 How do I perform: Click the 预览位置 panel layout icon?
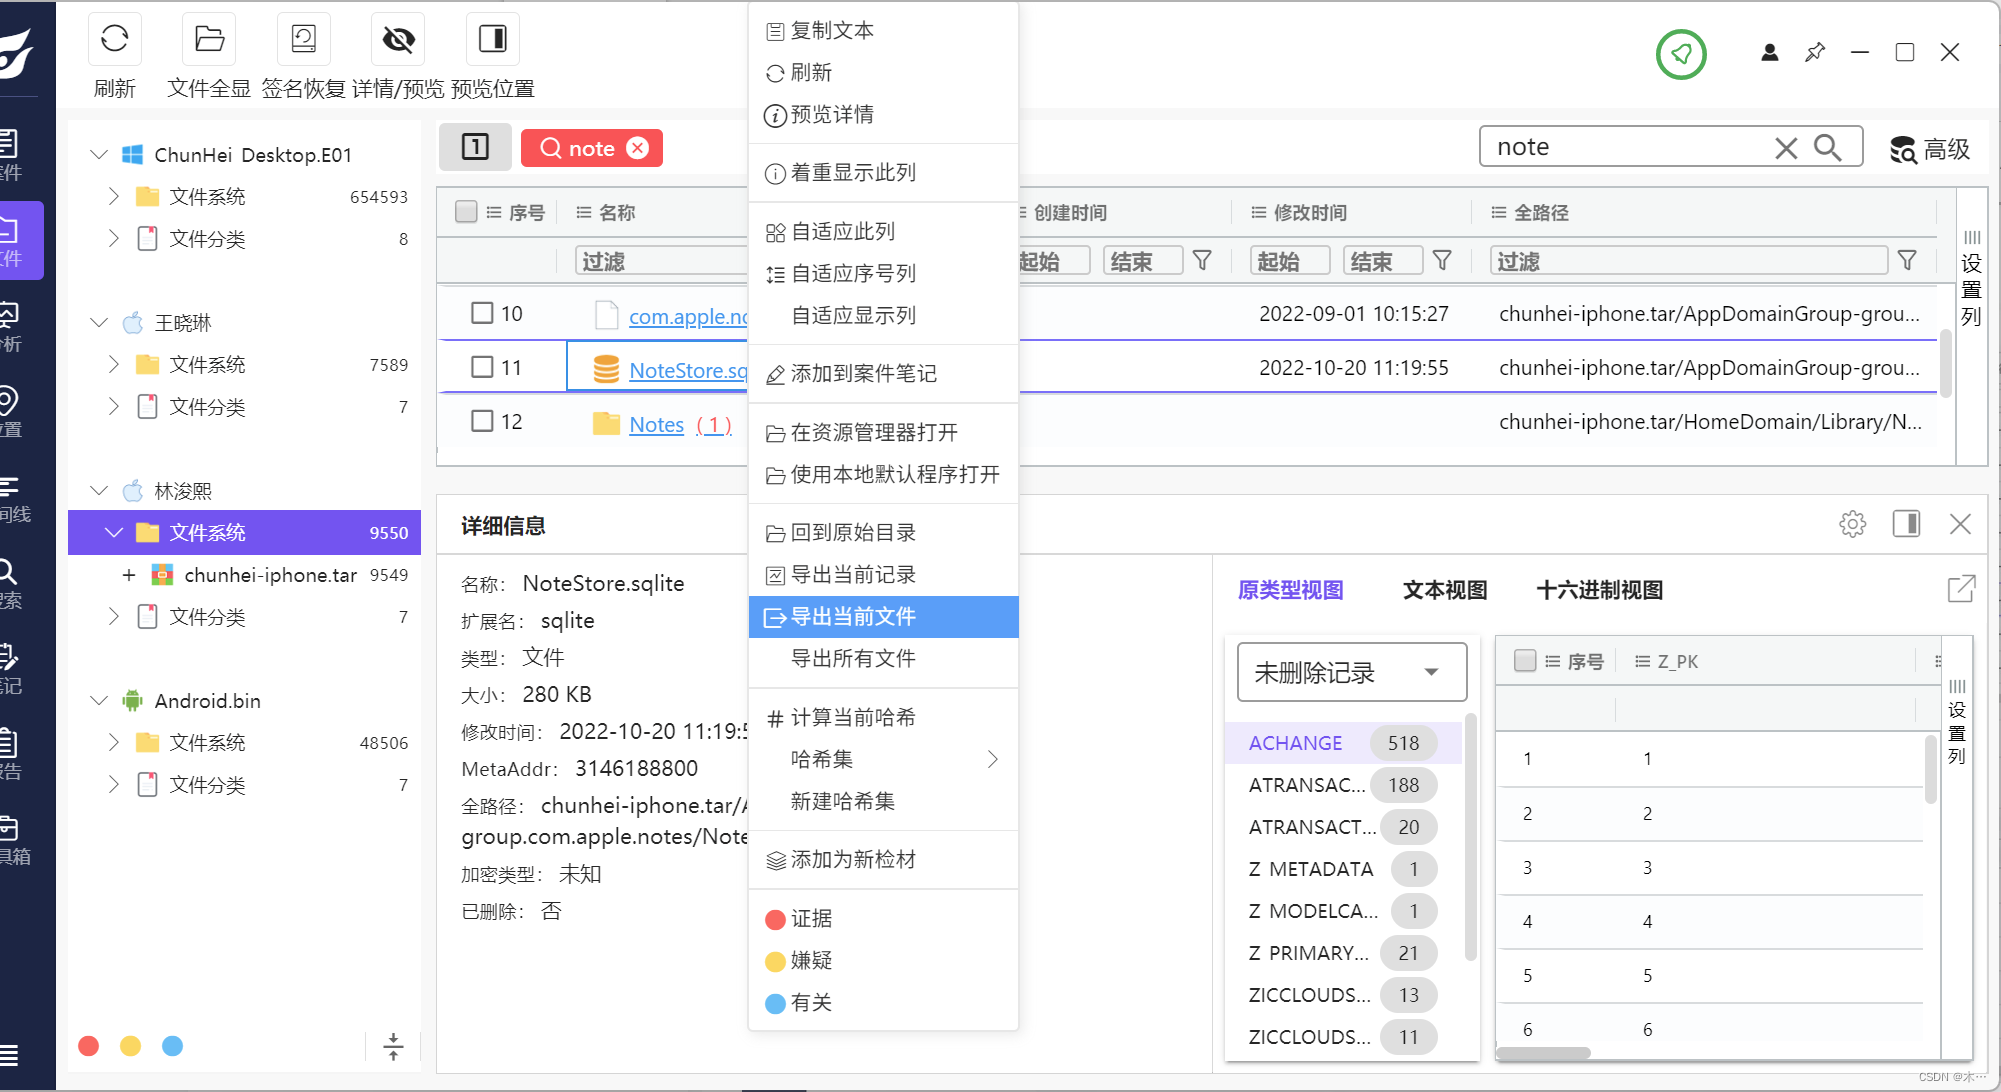pyautogui.click(x=492, y=40)
